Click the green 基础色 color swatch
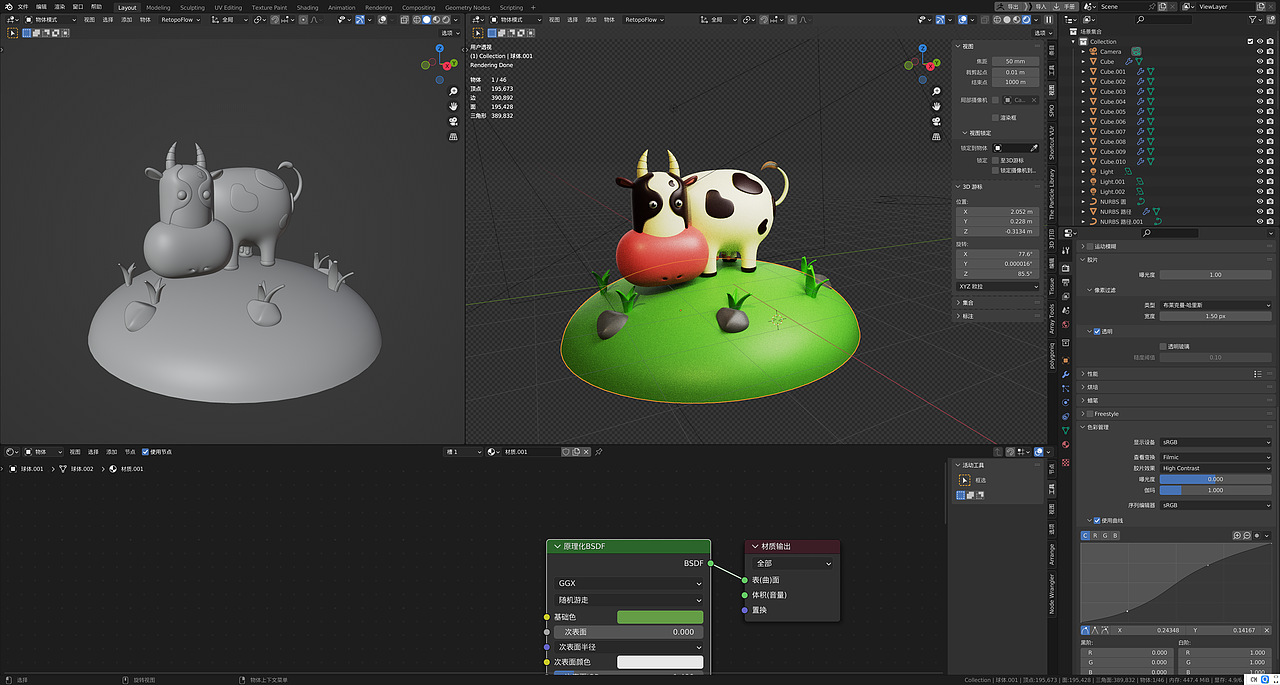Viewport: 1280px width, 685px height. [x=659, y=617]
